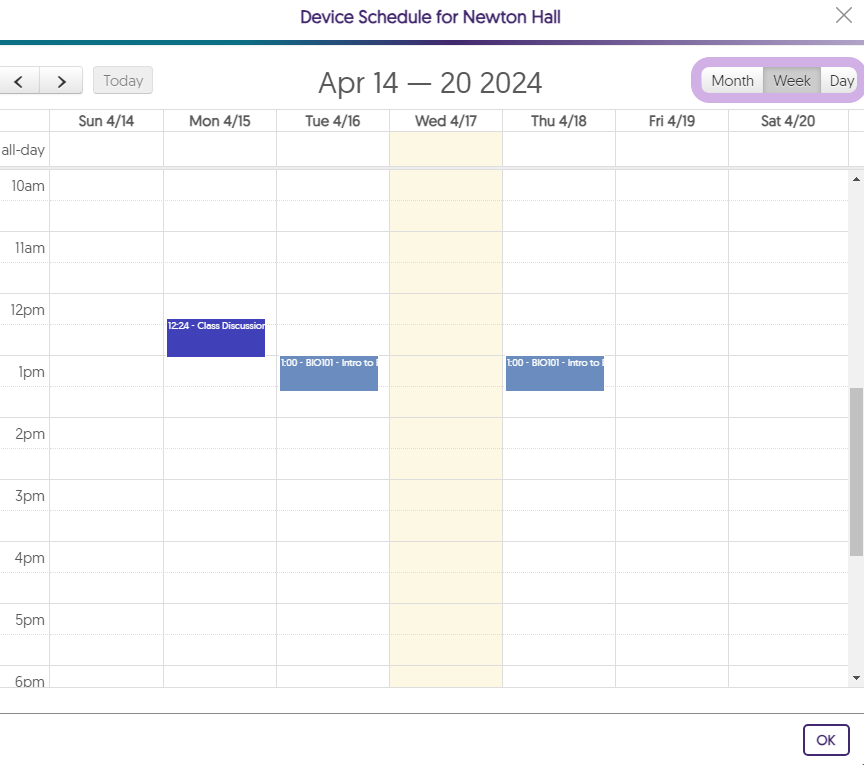
Task: Click the Today button
Action: (123, 81)
